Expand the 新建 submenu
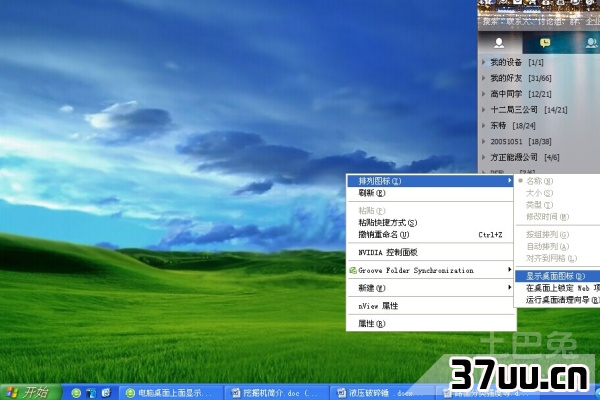The image size is (600, 400). coord(430,288)
